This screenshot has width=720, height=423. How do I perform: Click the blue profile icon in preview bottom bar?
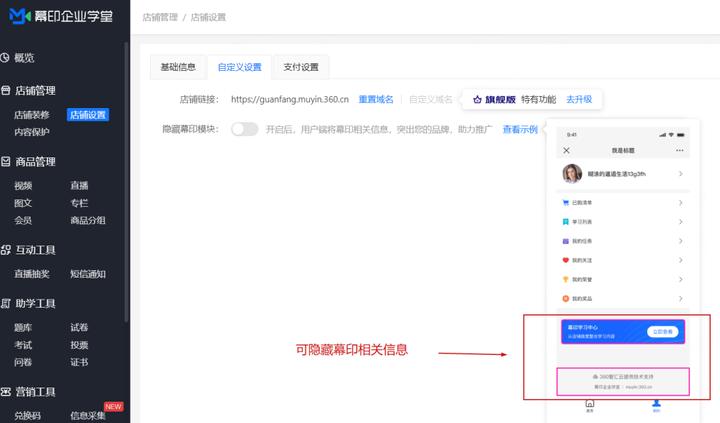tap(656, 404)
